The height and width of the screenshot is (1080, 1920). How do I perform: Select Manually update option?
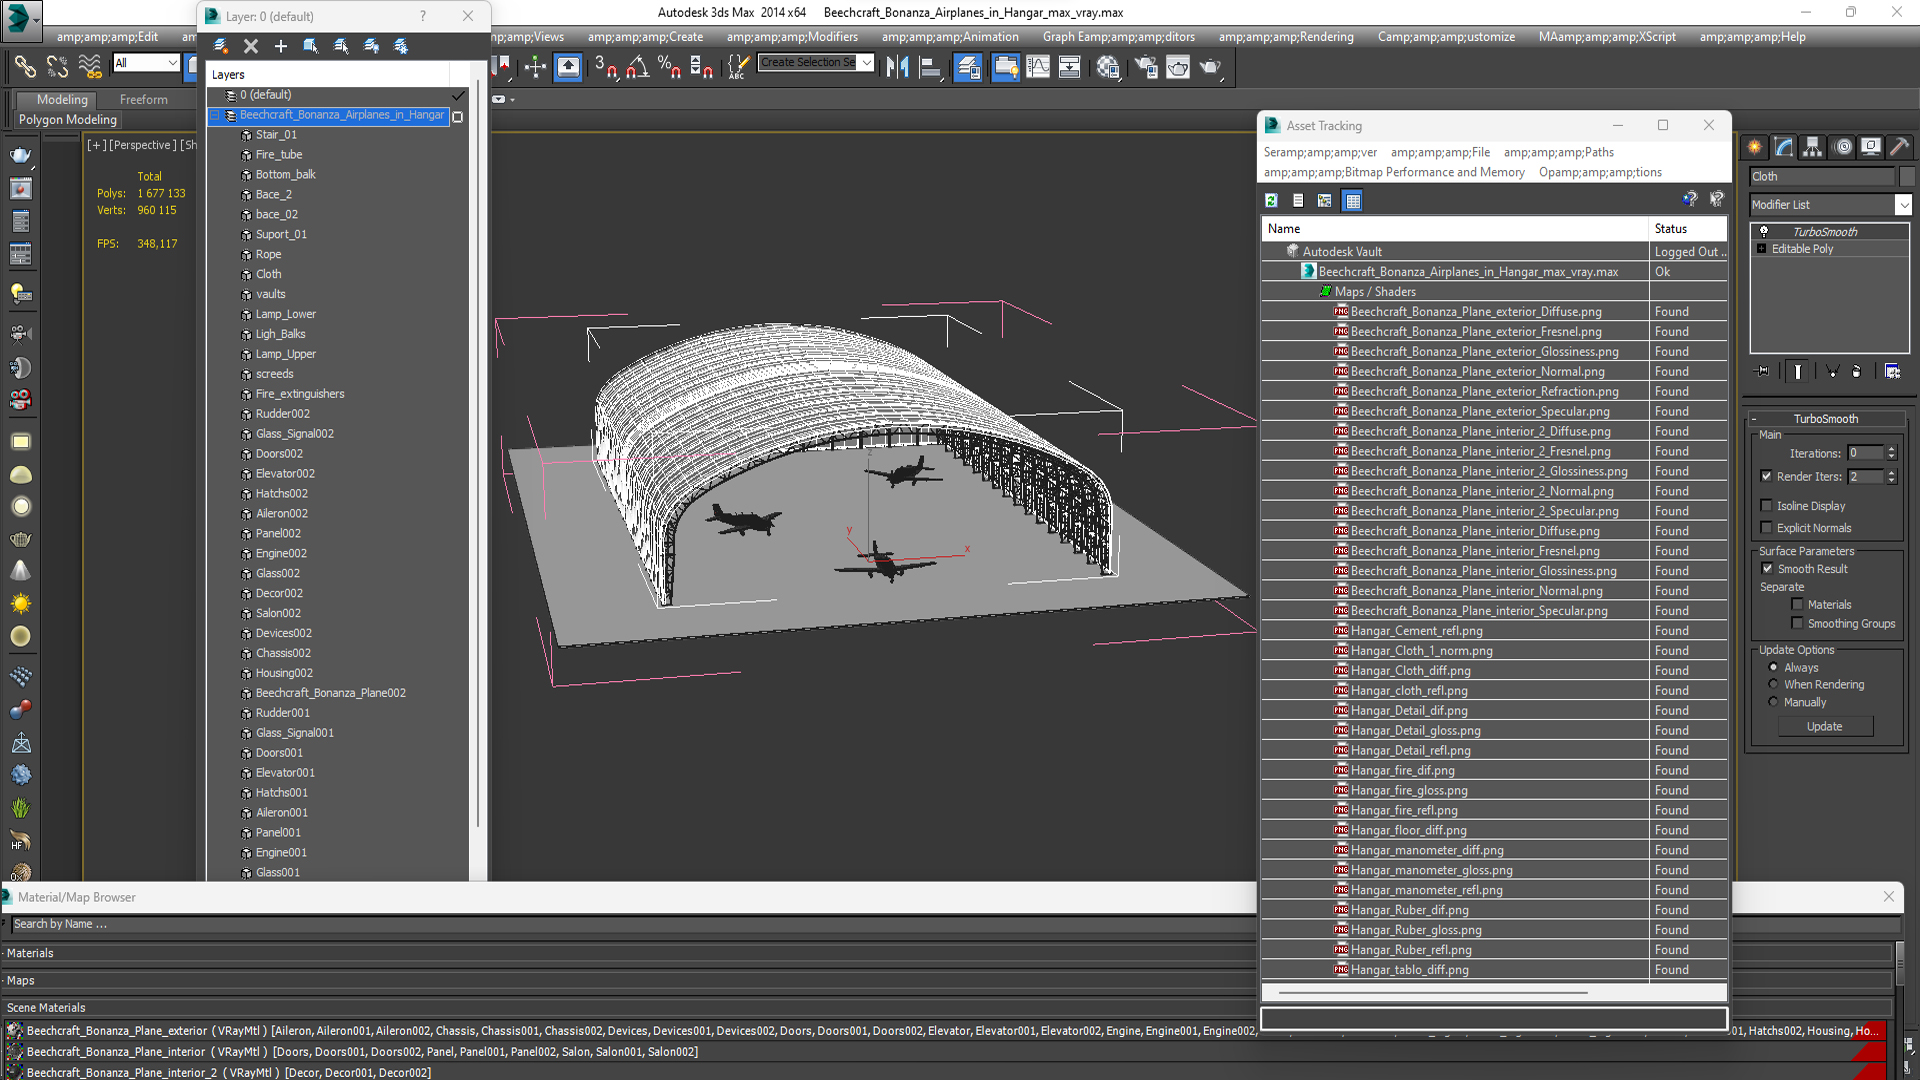[x=1773, y=702]
